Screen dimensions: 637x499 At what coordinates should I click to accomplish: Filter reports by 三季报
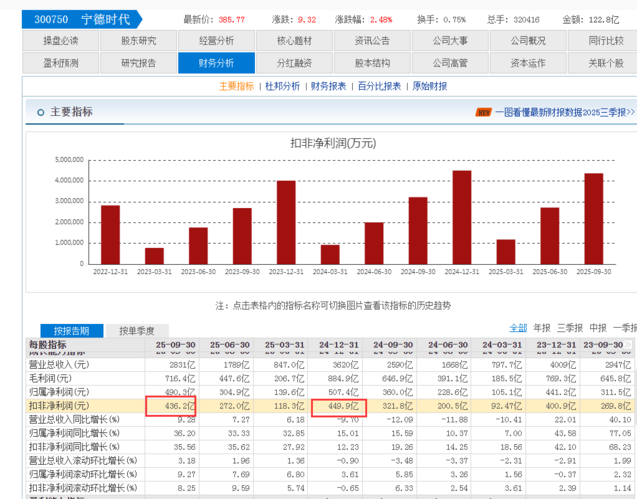[x=570, y=328]
